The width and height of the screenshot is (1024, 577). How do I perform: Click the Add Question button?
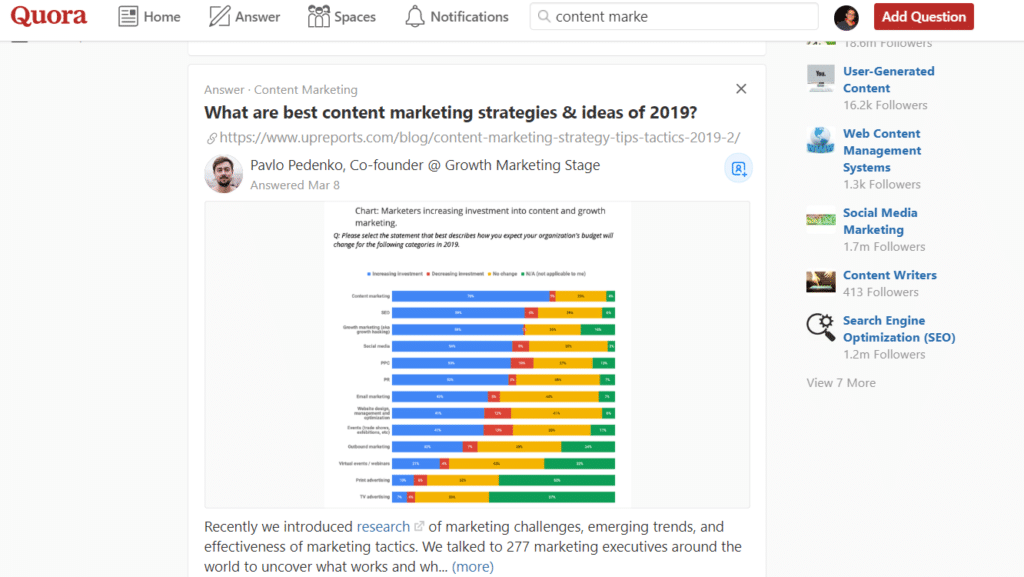[x=923, y=16]
